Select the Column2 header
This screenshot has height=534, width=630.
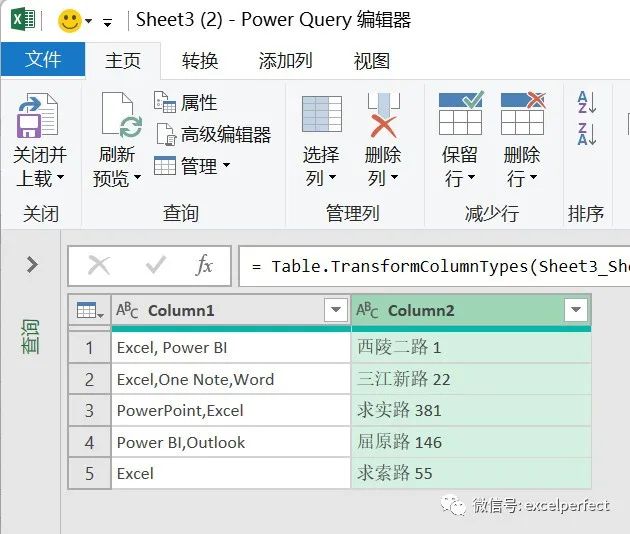[471, 310]
